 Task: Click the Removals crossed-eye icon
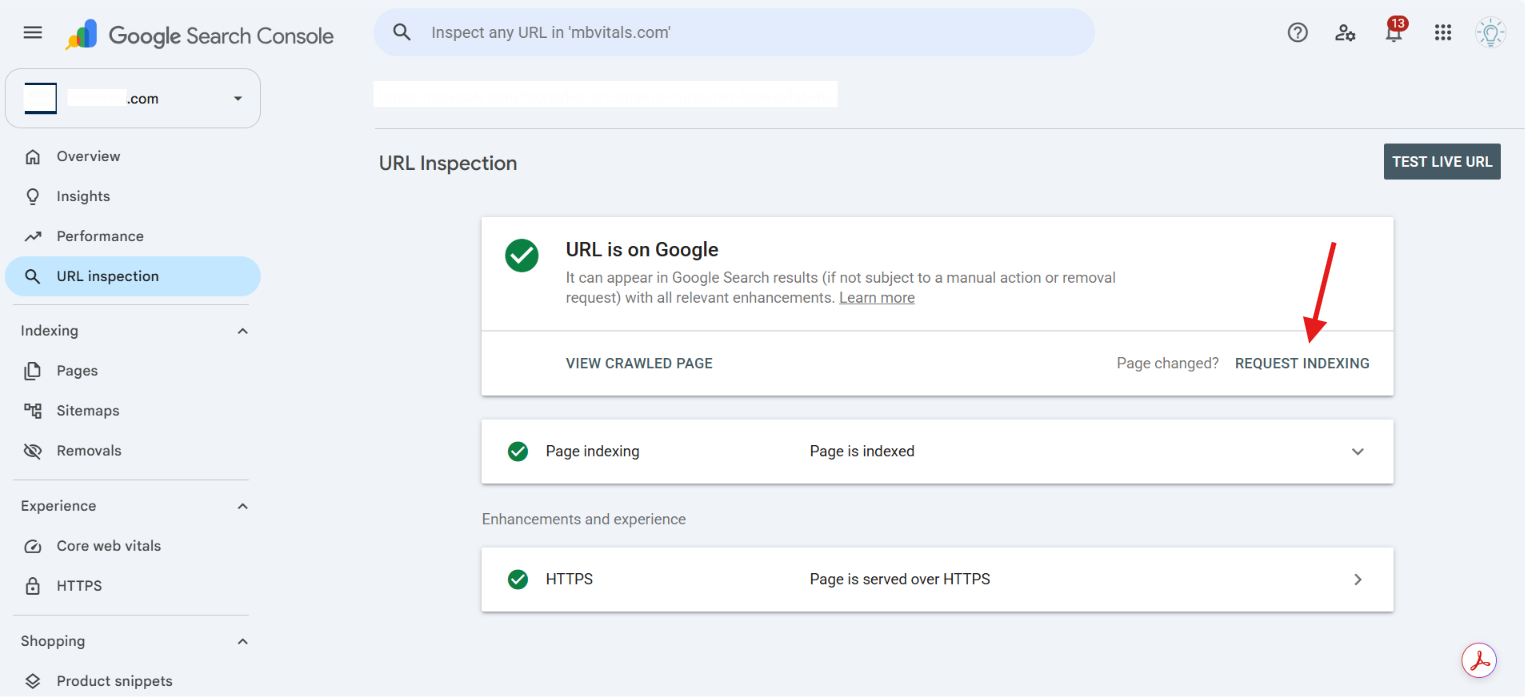point(33,450)
